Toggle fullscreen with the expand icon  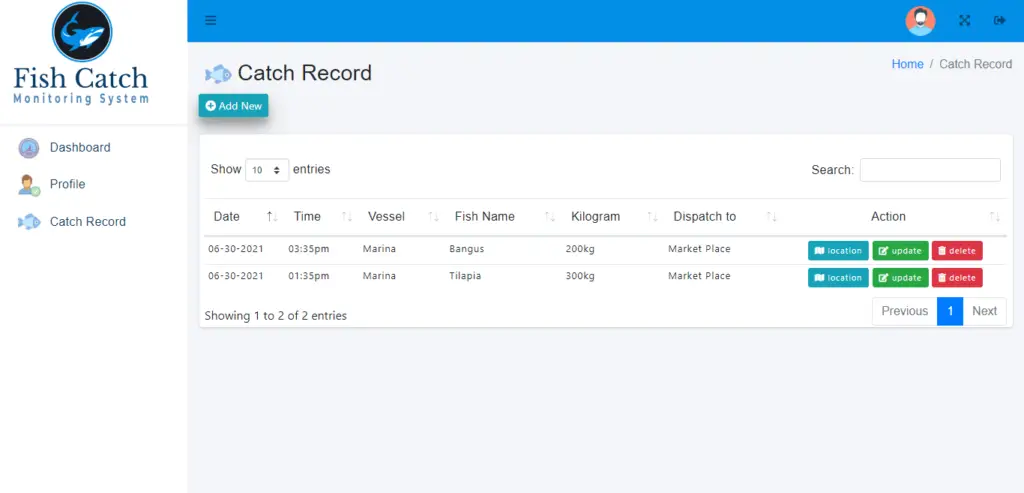pos(965,21)
